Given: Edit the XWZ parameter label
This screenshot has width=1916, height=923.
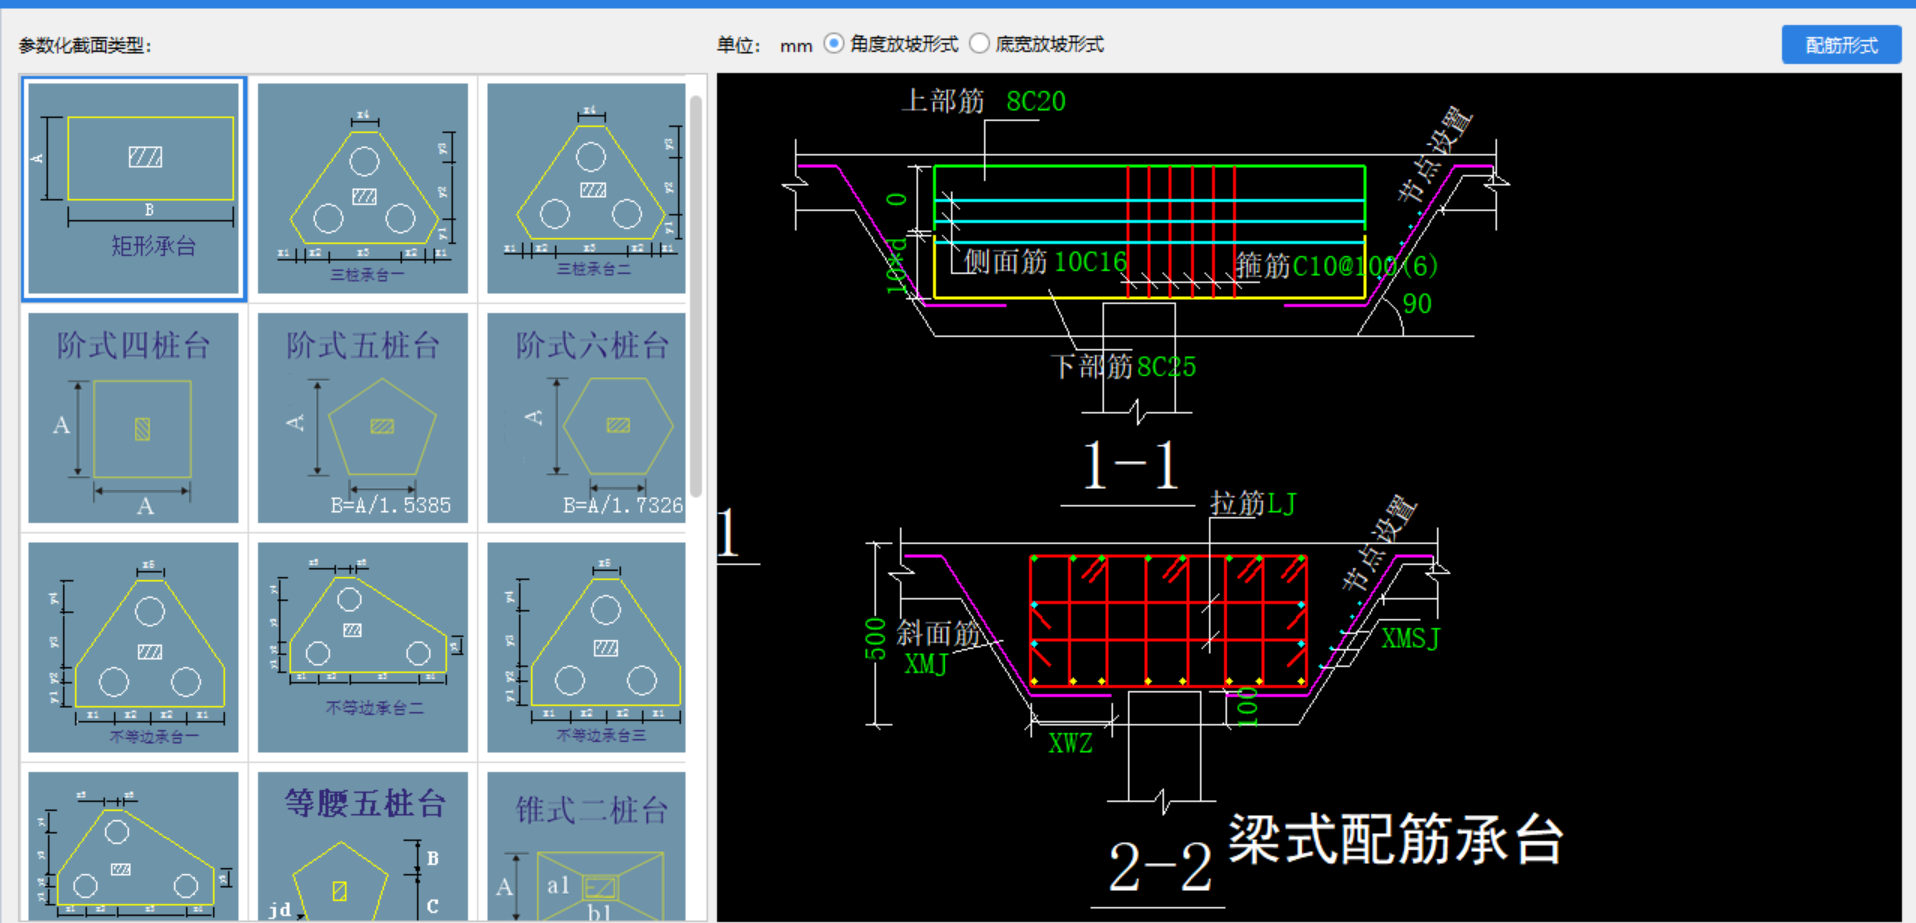Looking at the screenshot, I should coord(1070,743).
